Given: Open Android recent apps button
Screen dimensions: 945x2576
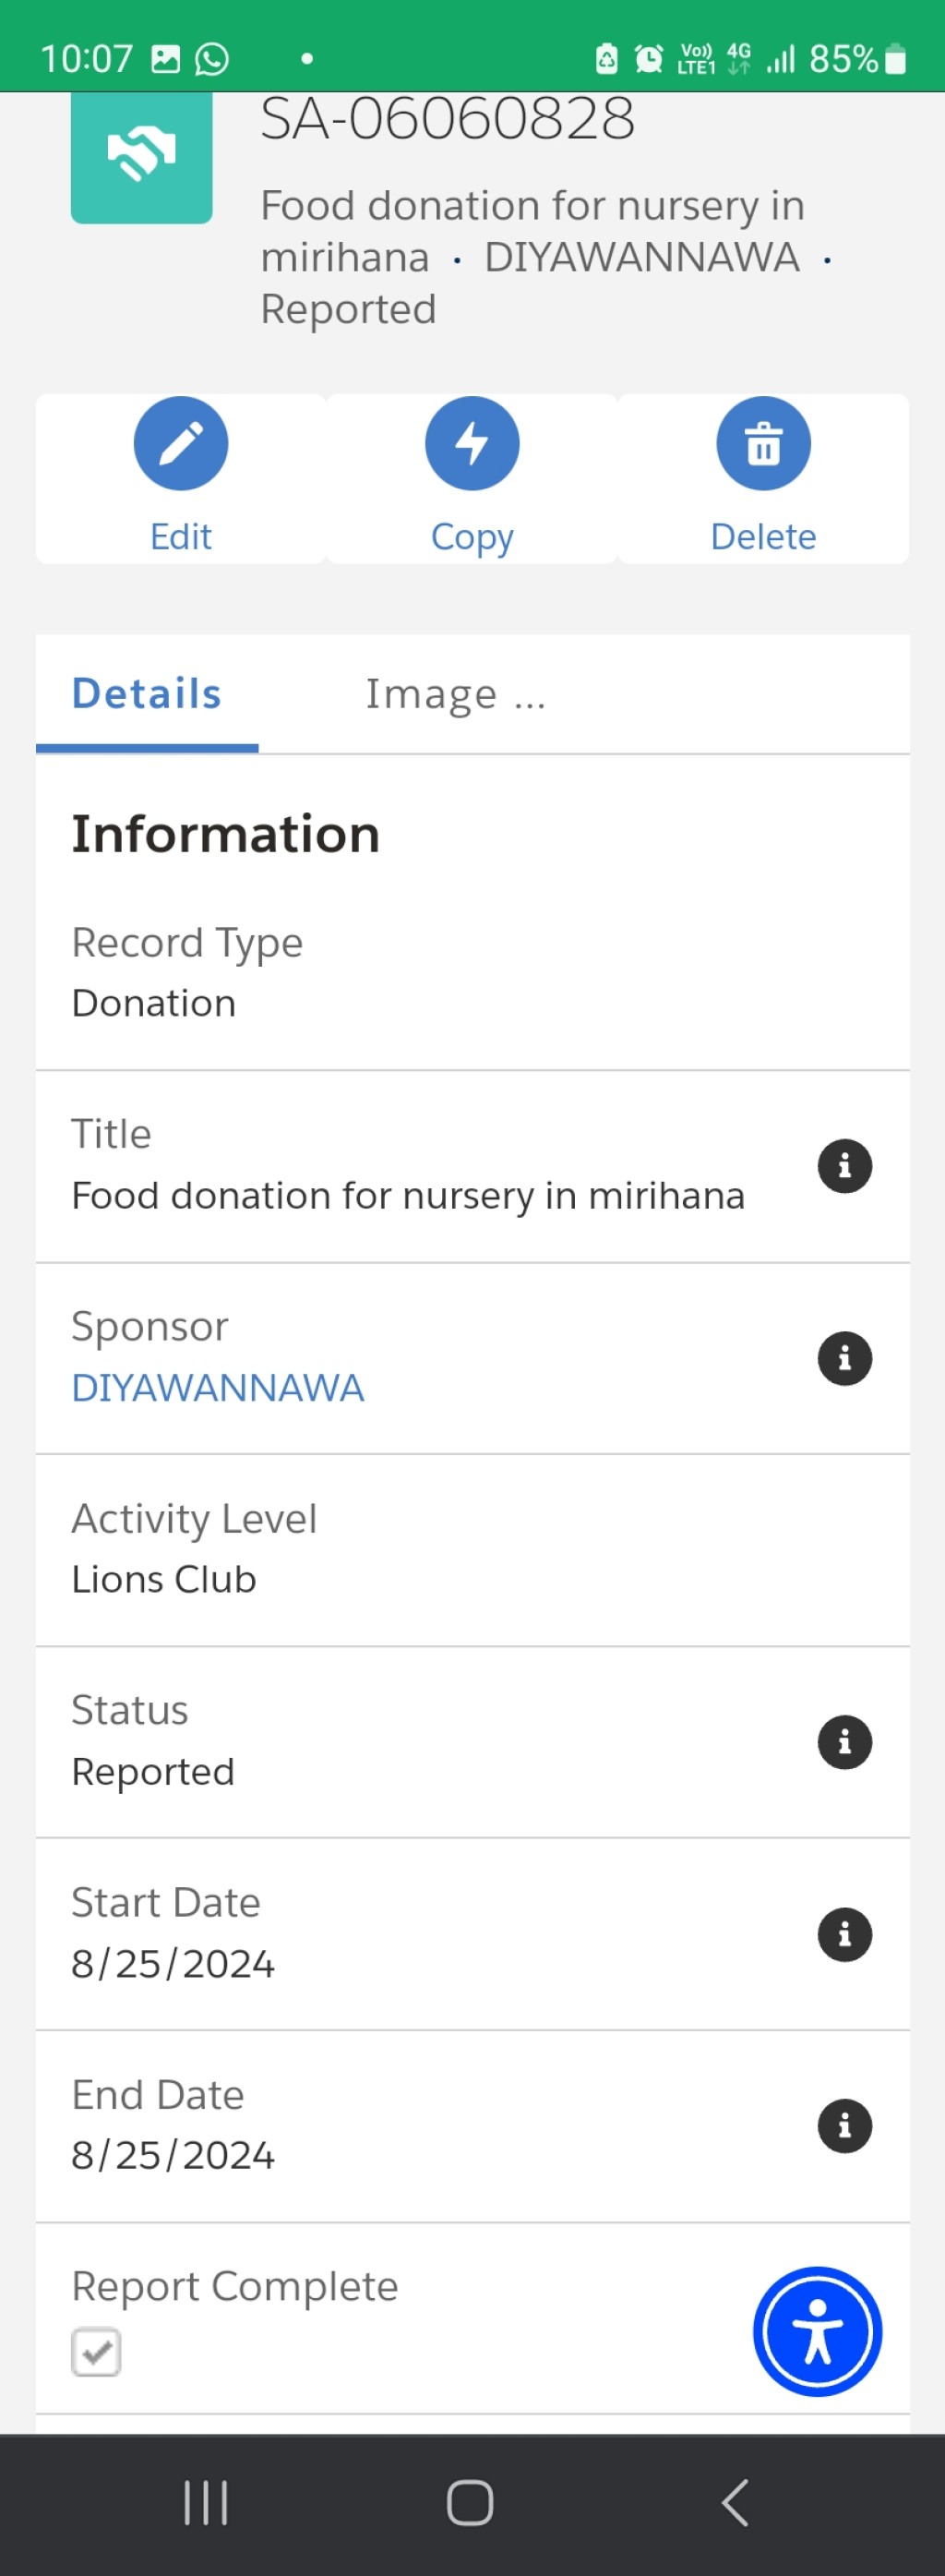Looking at the screenshot, I should [x=206, y=2503].
